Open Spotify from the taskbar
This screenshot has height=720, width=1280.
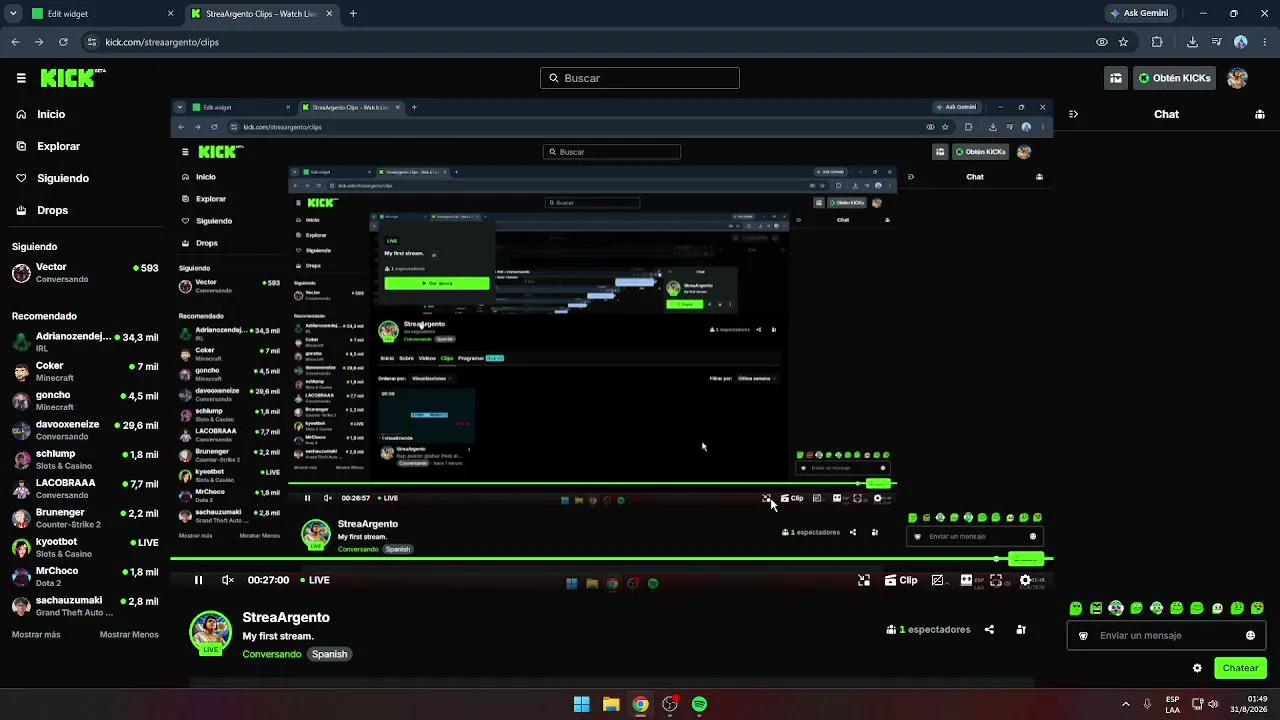(x=699, y=704)
